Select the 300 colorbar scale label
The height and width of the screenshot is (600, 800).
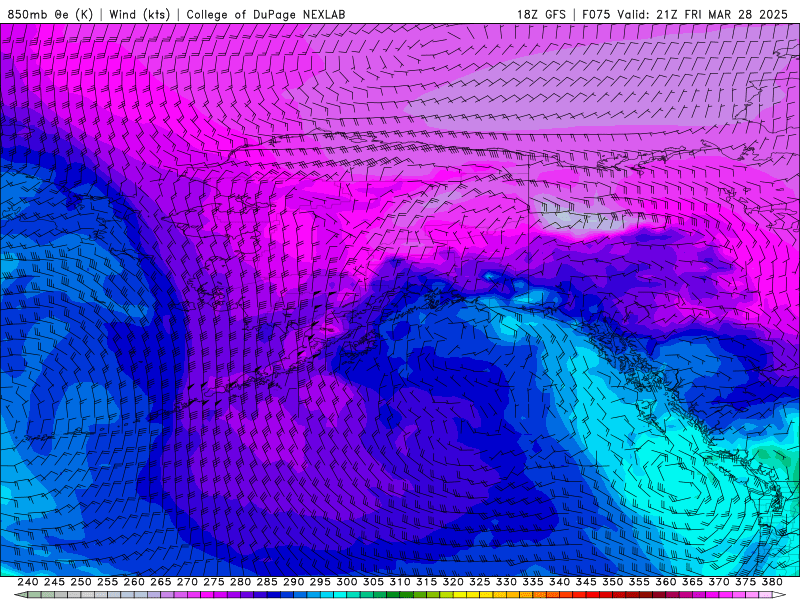pyautogui.click(x=346, y=582)
